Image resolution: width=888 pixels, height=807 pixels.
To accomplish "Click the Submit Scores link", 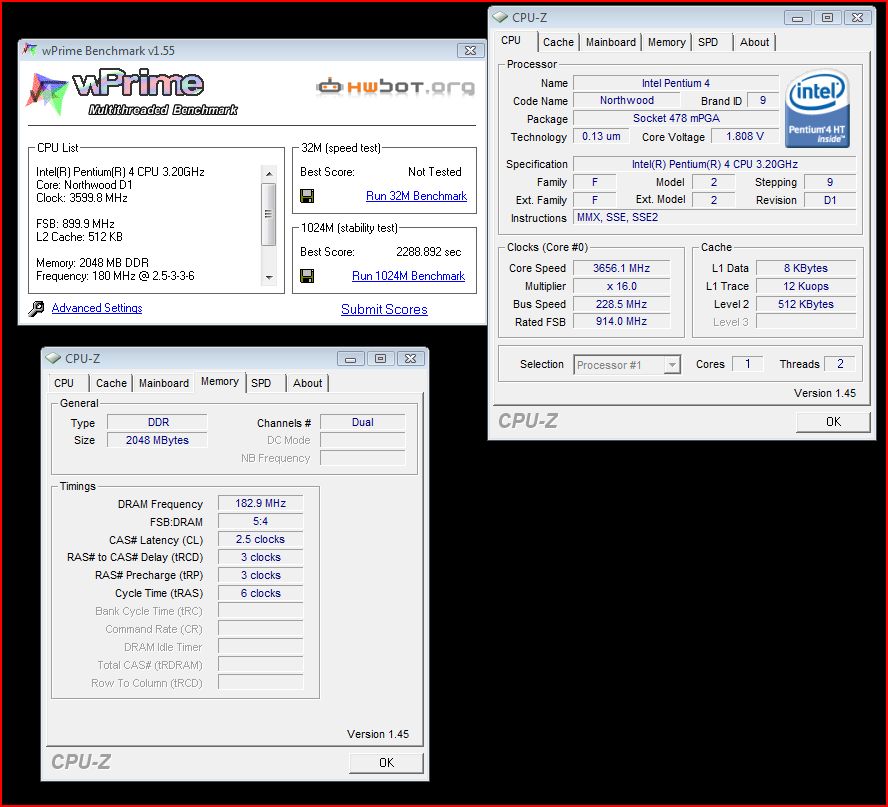I will (x=384, y=309).
